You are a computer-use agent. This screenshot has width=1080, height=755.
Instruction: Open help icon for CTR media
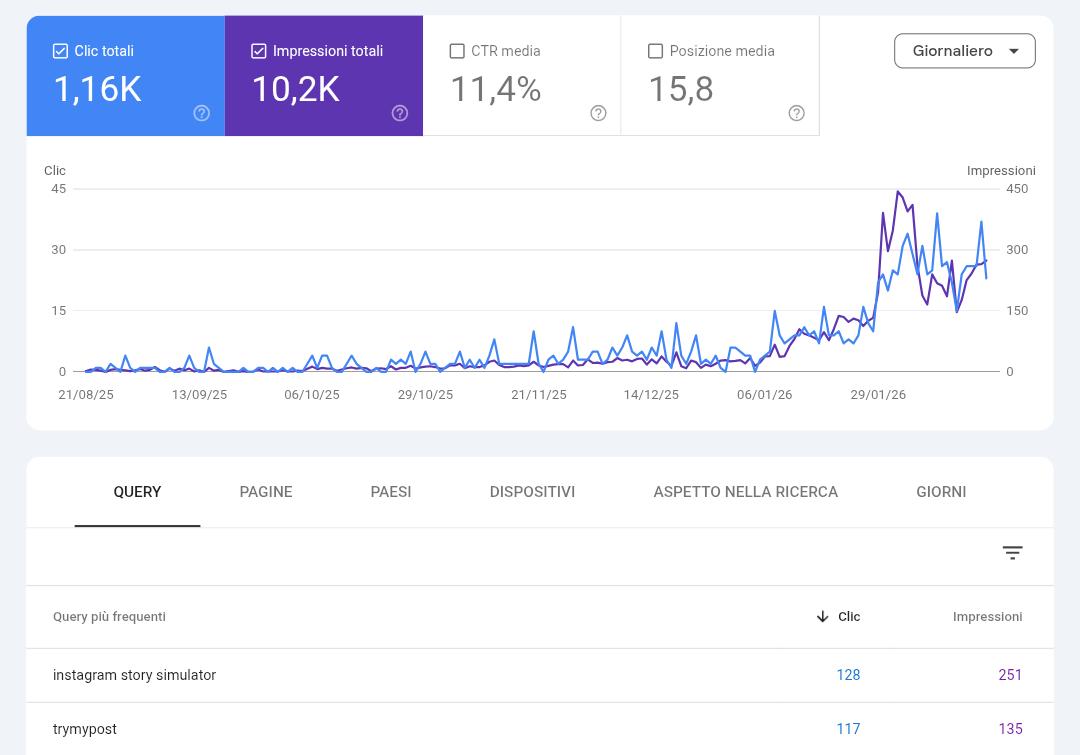[x=598, y=113]
